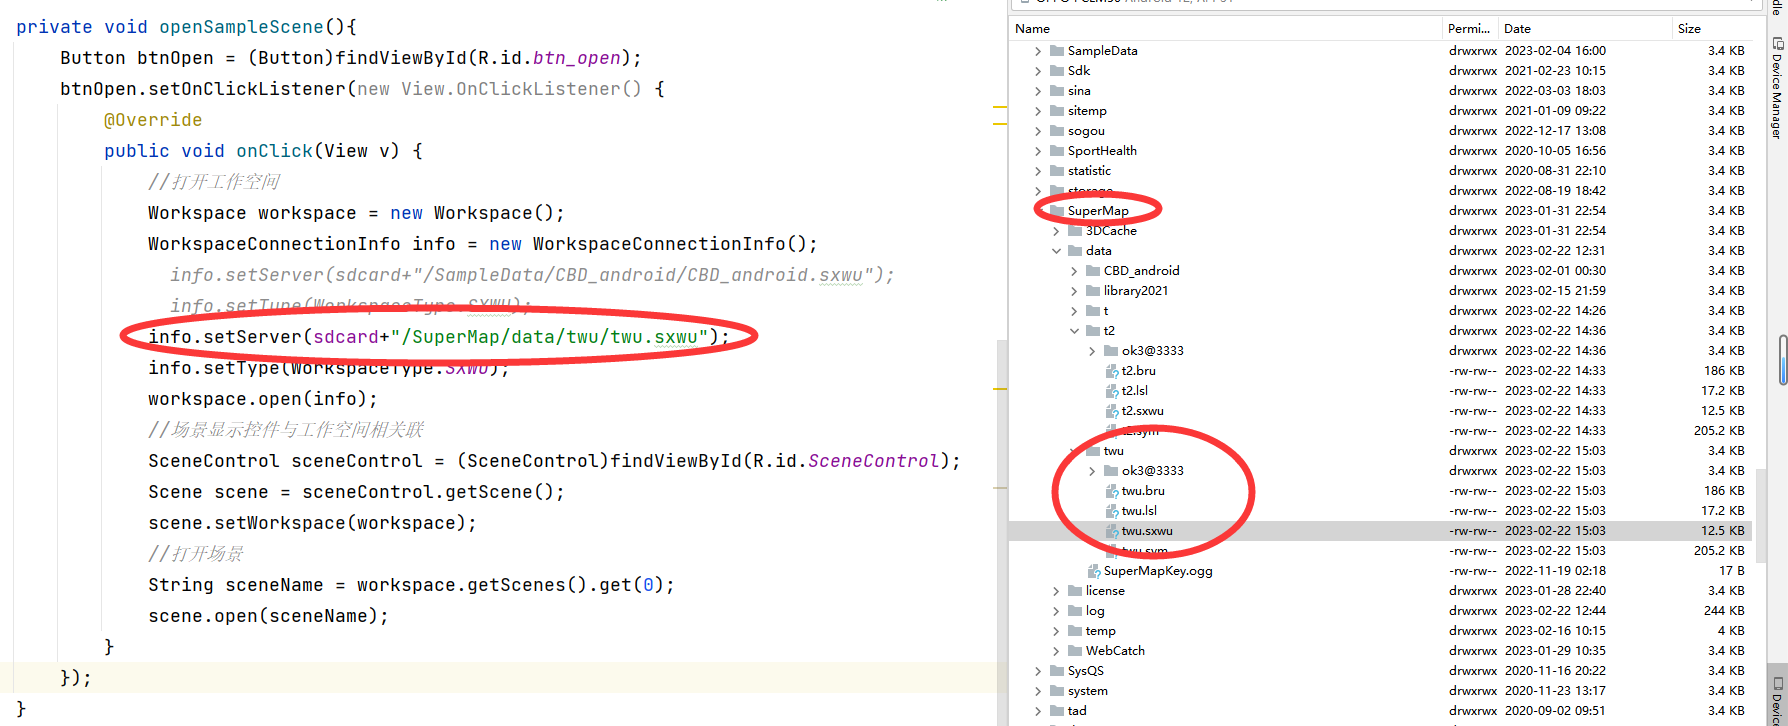
Task: Select the SuperMap folder row
Action: (x=1380, y=210)
